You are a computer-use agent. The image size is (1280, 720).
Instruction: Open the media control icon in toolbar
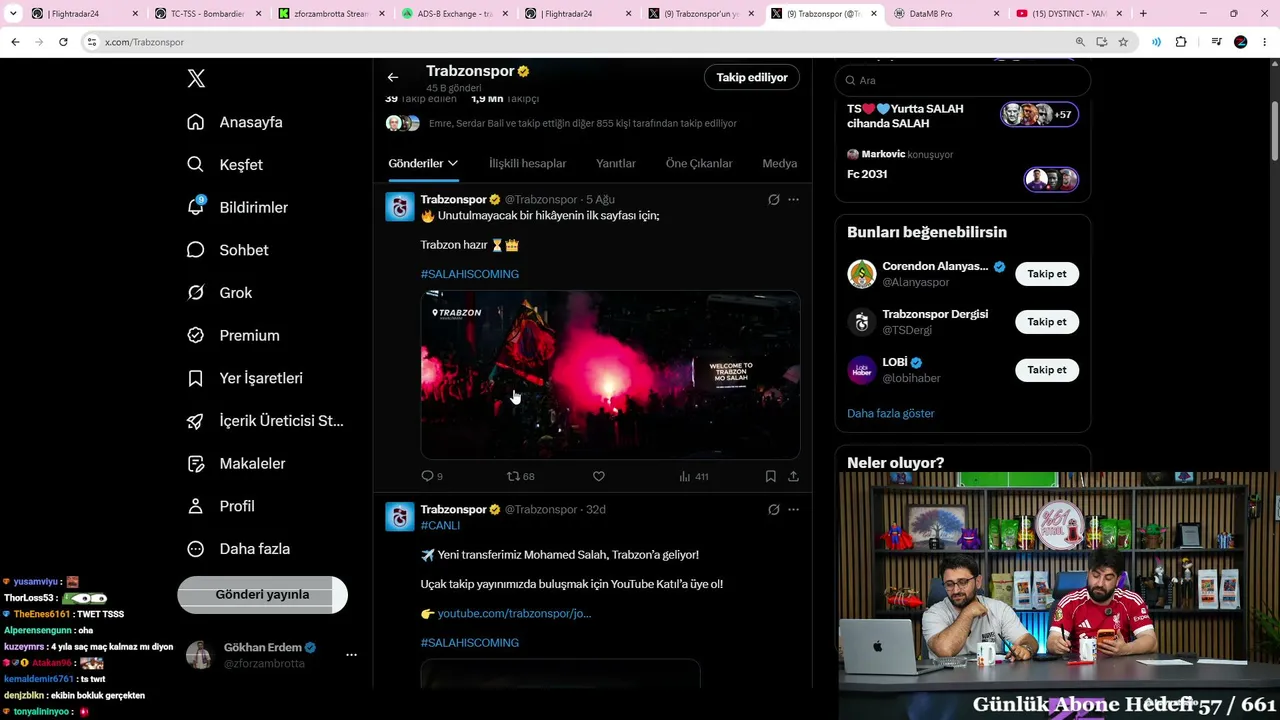[1216, 42]
